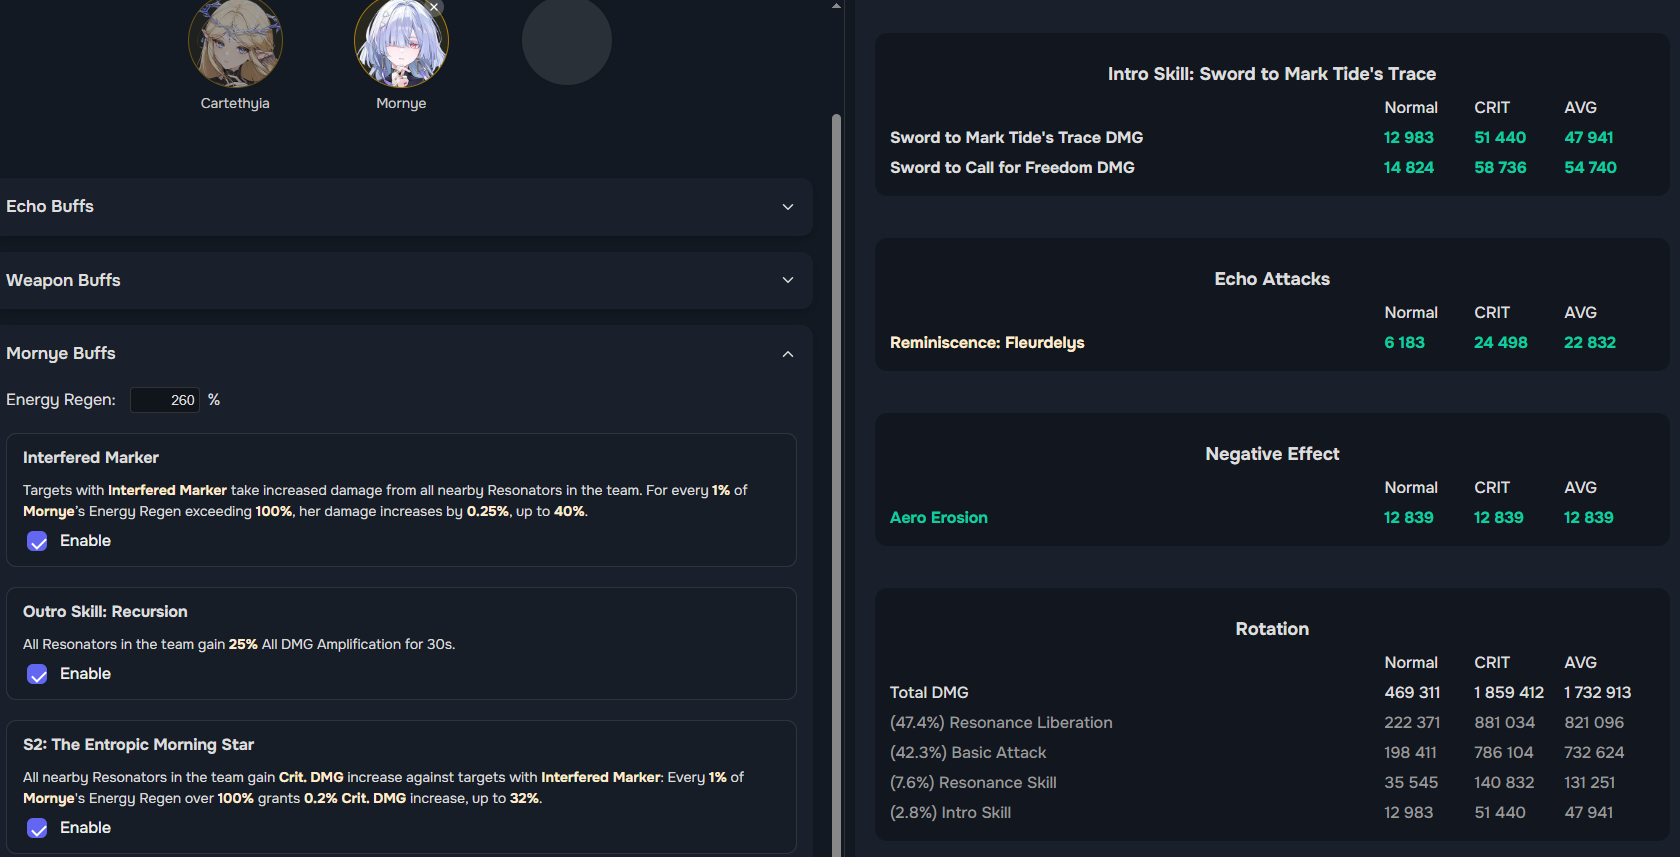1680x857 pixels.
Task: Click Reminiscence: Fleurdelys echo attack label
Action: 986,342
